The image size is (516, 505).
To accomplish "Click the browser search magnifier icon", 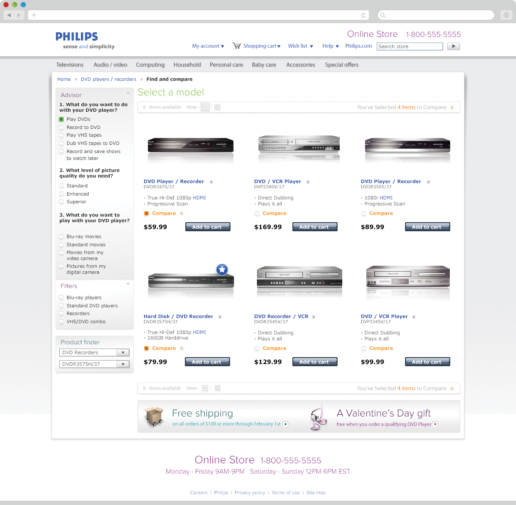I will coord(383,15).
